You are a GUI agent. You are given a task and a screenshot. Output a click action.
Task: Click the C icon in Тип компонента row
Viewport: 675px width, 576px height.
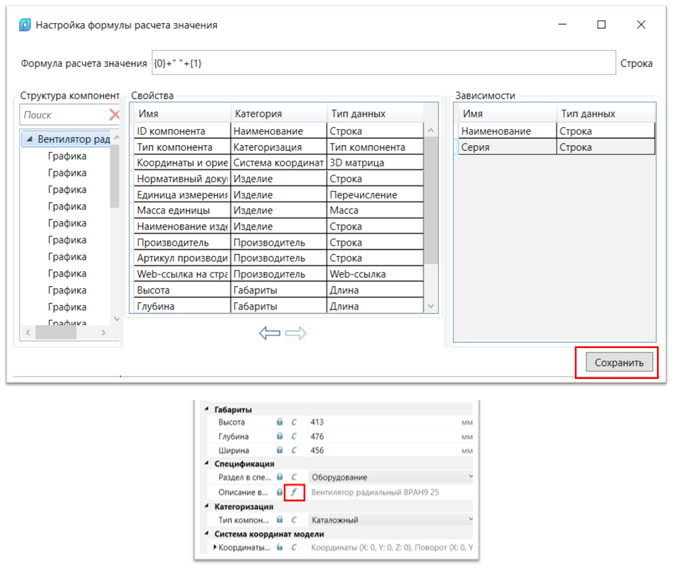click(x=294, y=520)
